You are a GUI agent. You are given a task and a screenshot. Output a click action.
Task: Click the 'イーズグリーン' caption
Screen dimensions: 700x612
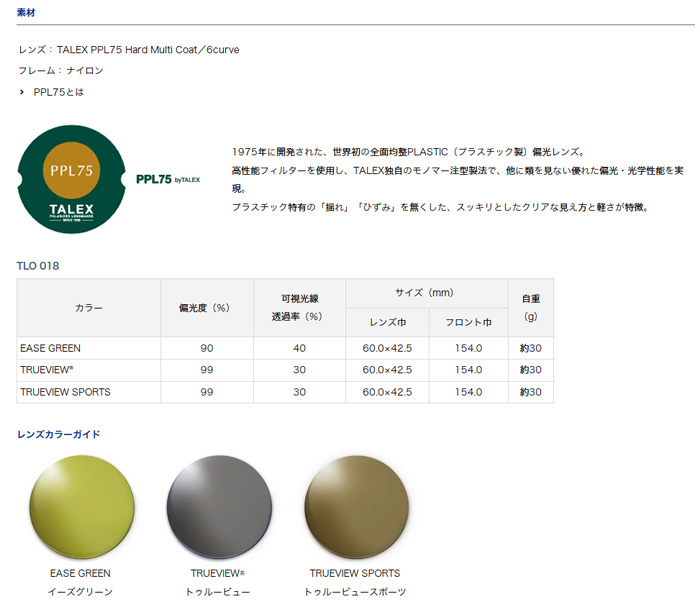point(80,592)
